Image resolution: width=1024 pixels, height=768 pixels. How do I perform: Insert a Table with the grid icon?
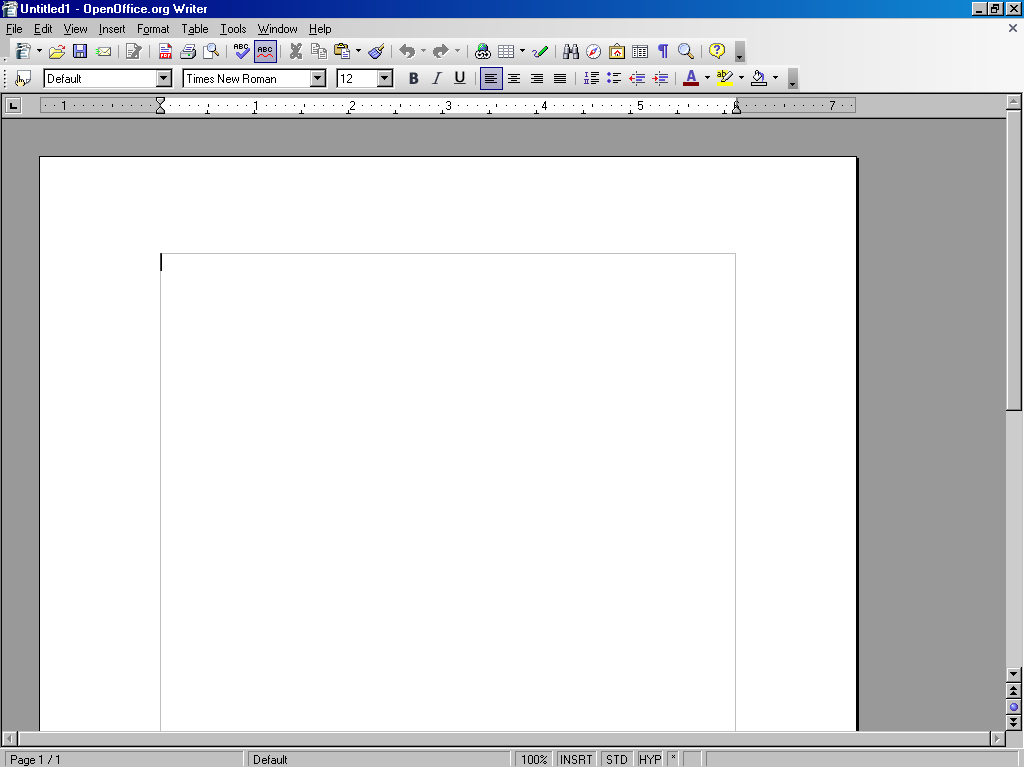(x=506, y=51)
